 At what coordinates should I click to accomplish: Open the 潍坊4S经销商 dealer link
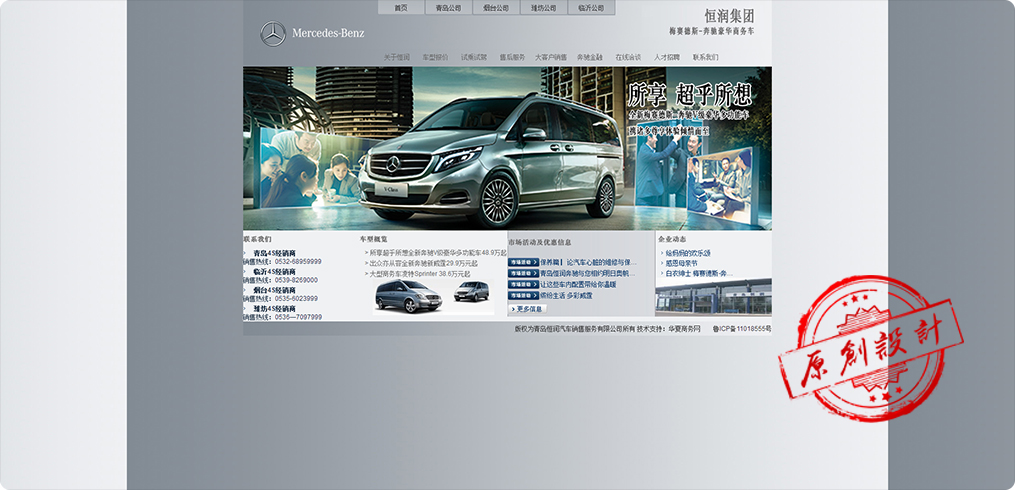274,309
